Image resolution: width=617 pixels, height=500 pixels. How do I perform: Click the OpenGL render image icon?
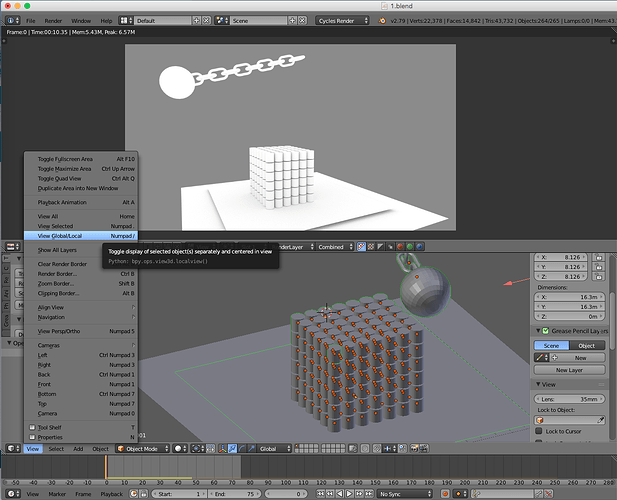pos(414,448)
